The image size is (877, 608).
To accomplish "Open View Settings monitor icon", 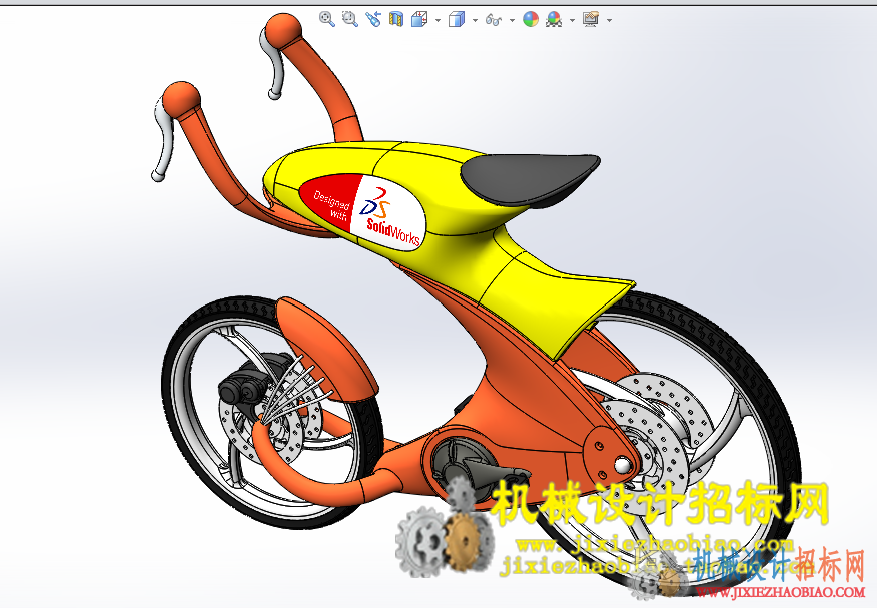I will (x=591, y=20).
